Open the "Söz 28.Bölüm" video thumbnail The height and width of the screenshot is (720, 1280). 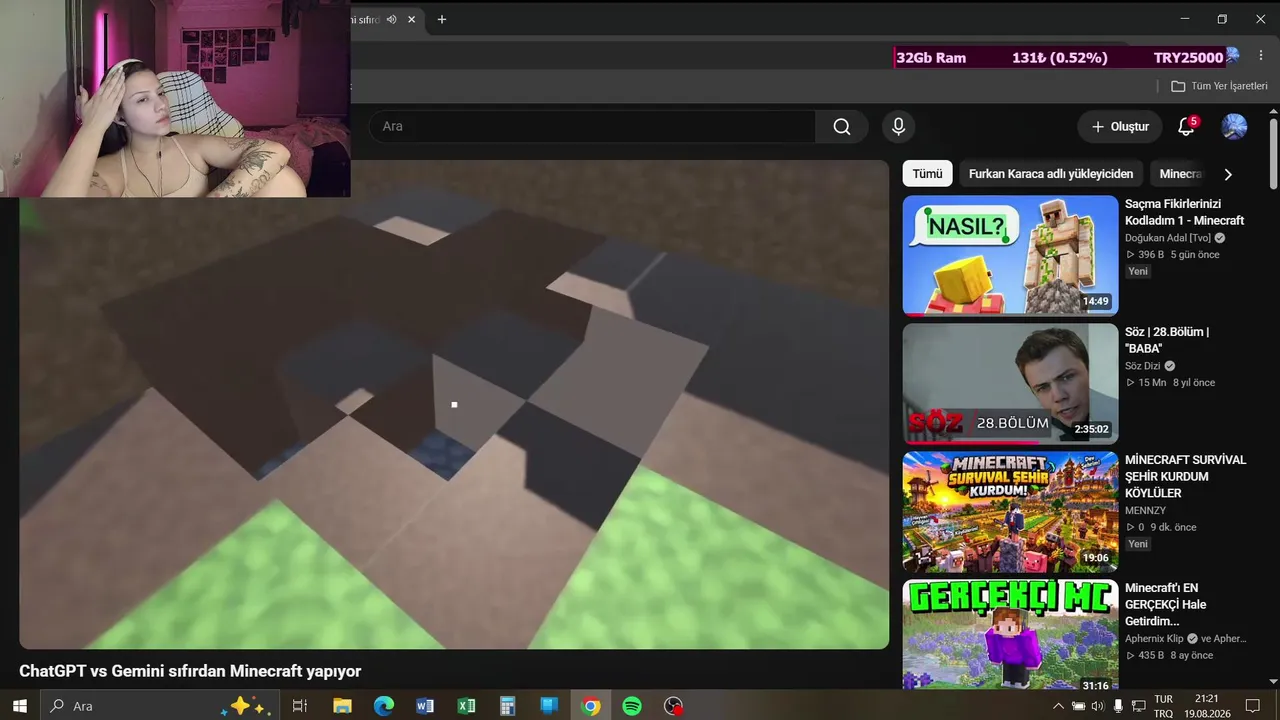pos(1010,383)
